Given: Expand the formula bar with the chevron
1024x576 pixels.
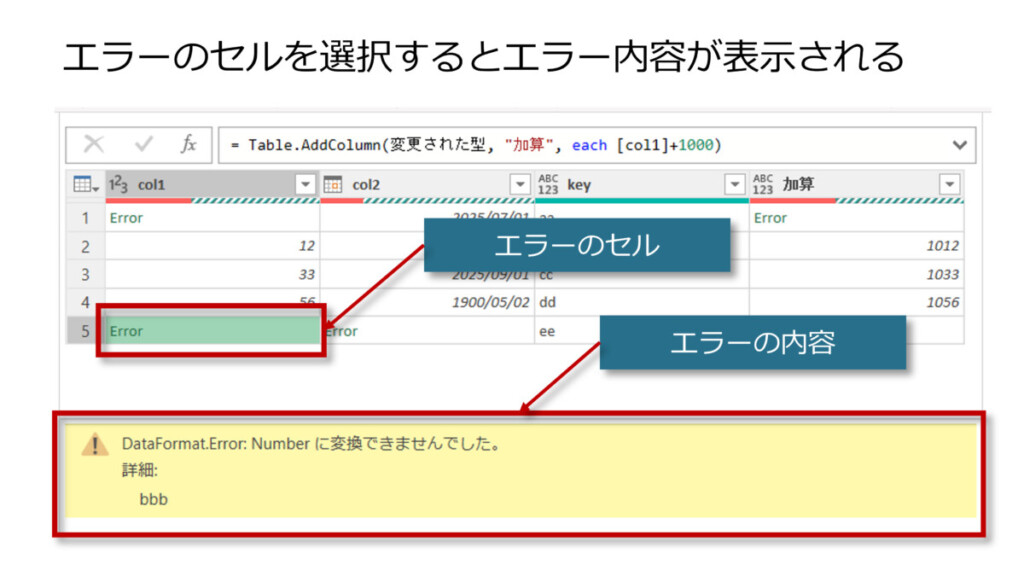Looking at the screenshot, I should tap(960, 145).
